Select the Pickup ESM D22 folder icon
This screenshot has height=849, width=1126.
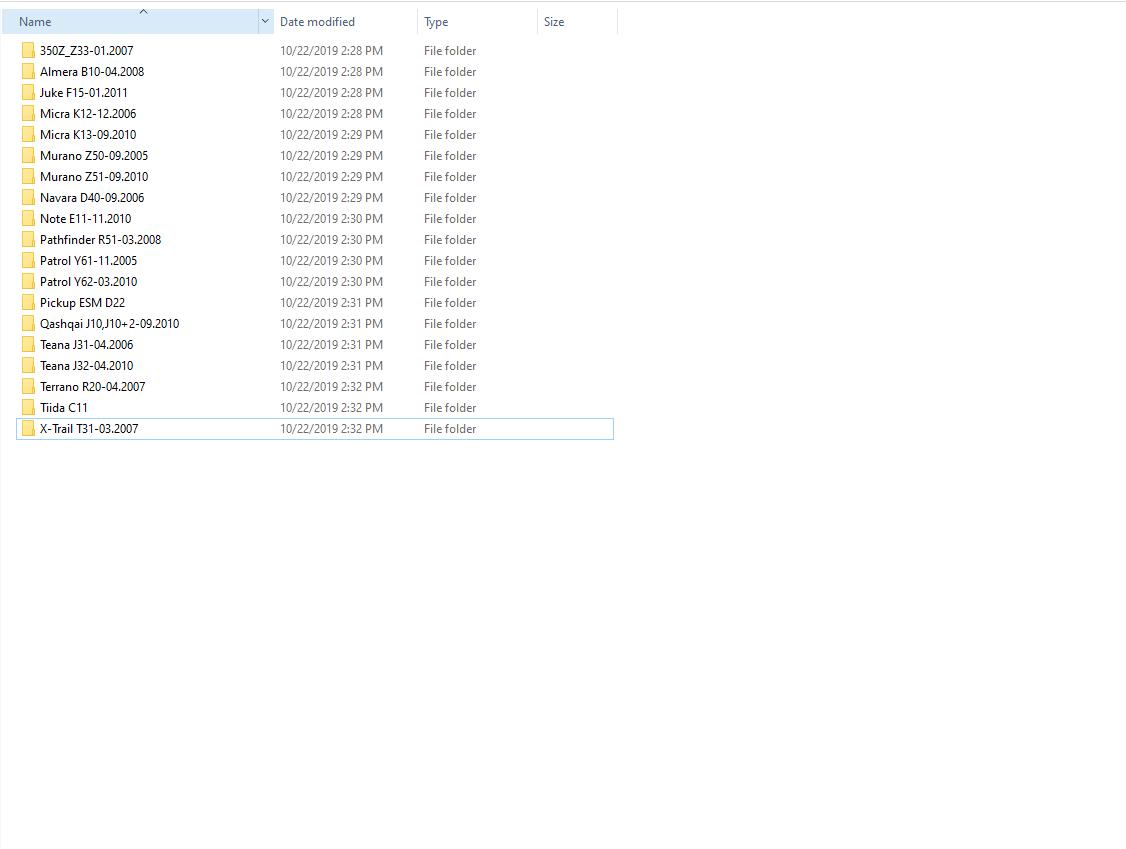[x=28, y=302]
